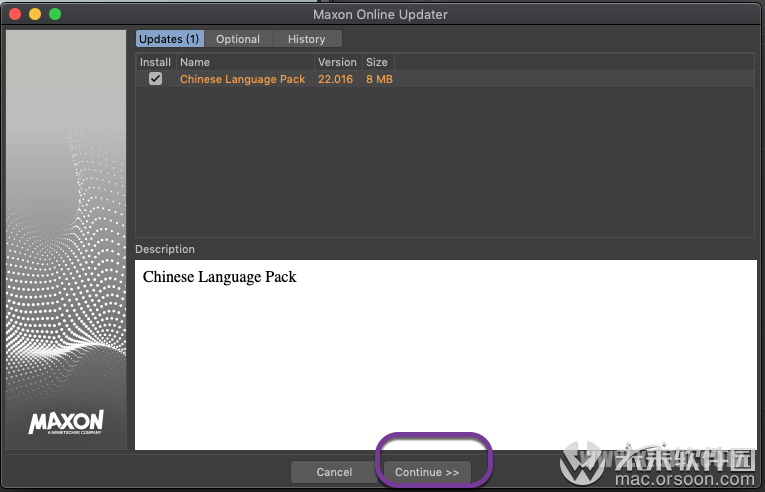Viewport: 765px width, 492px height.
Task: Click the Maxon logo in sidebar
Action: 66,422
